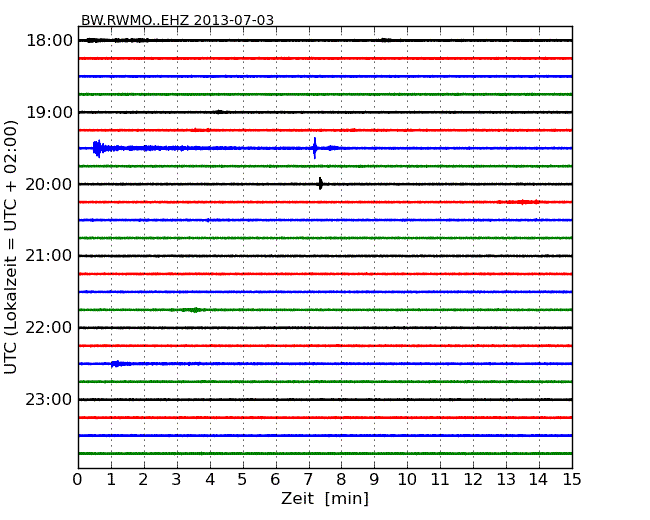Image resolution: width=650 pixels, height=520 pixels.
Task: Click x-axis tick label 4
Action: (x=210, y=480)
